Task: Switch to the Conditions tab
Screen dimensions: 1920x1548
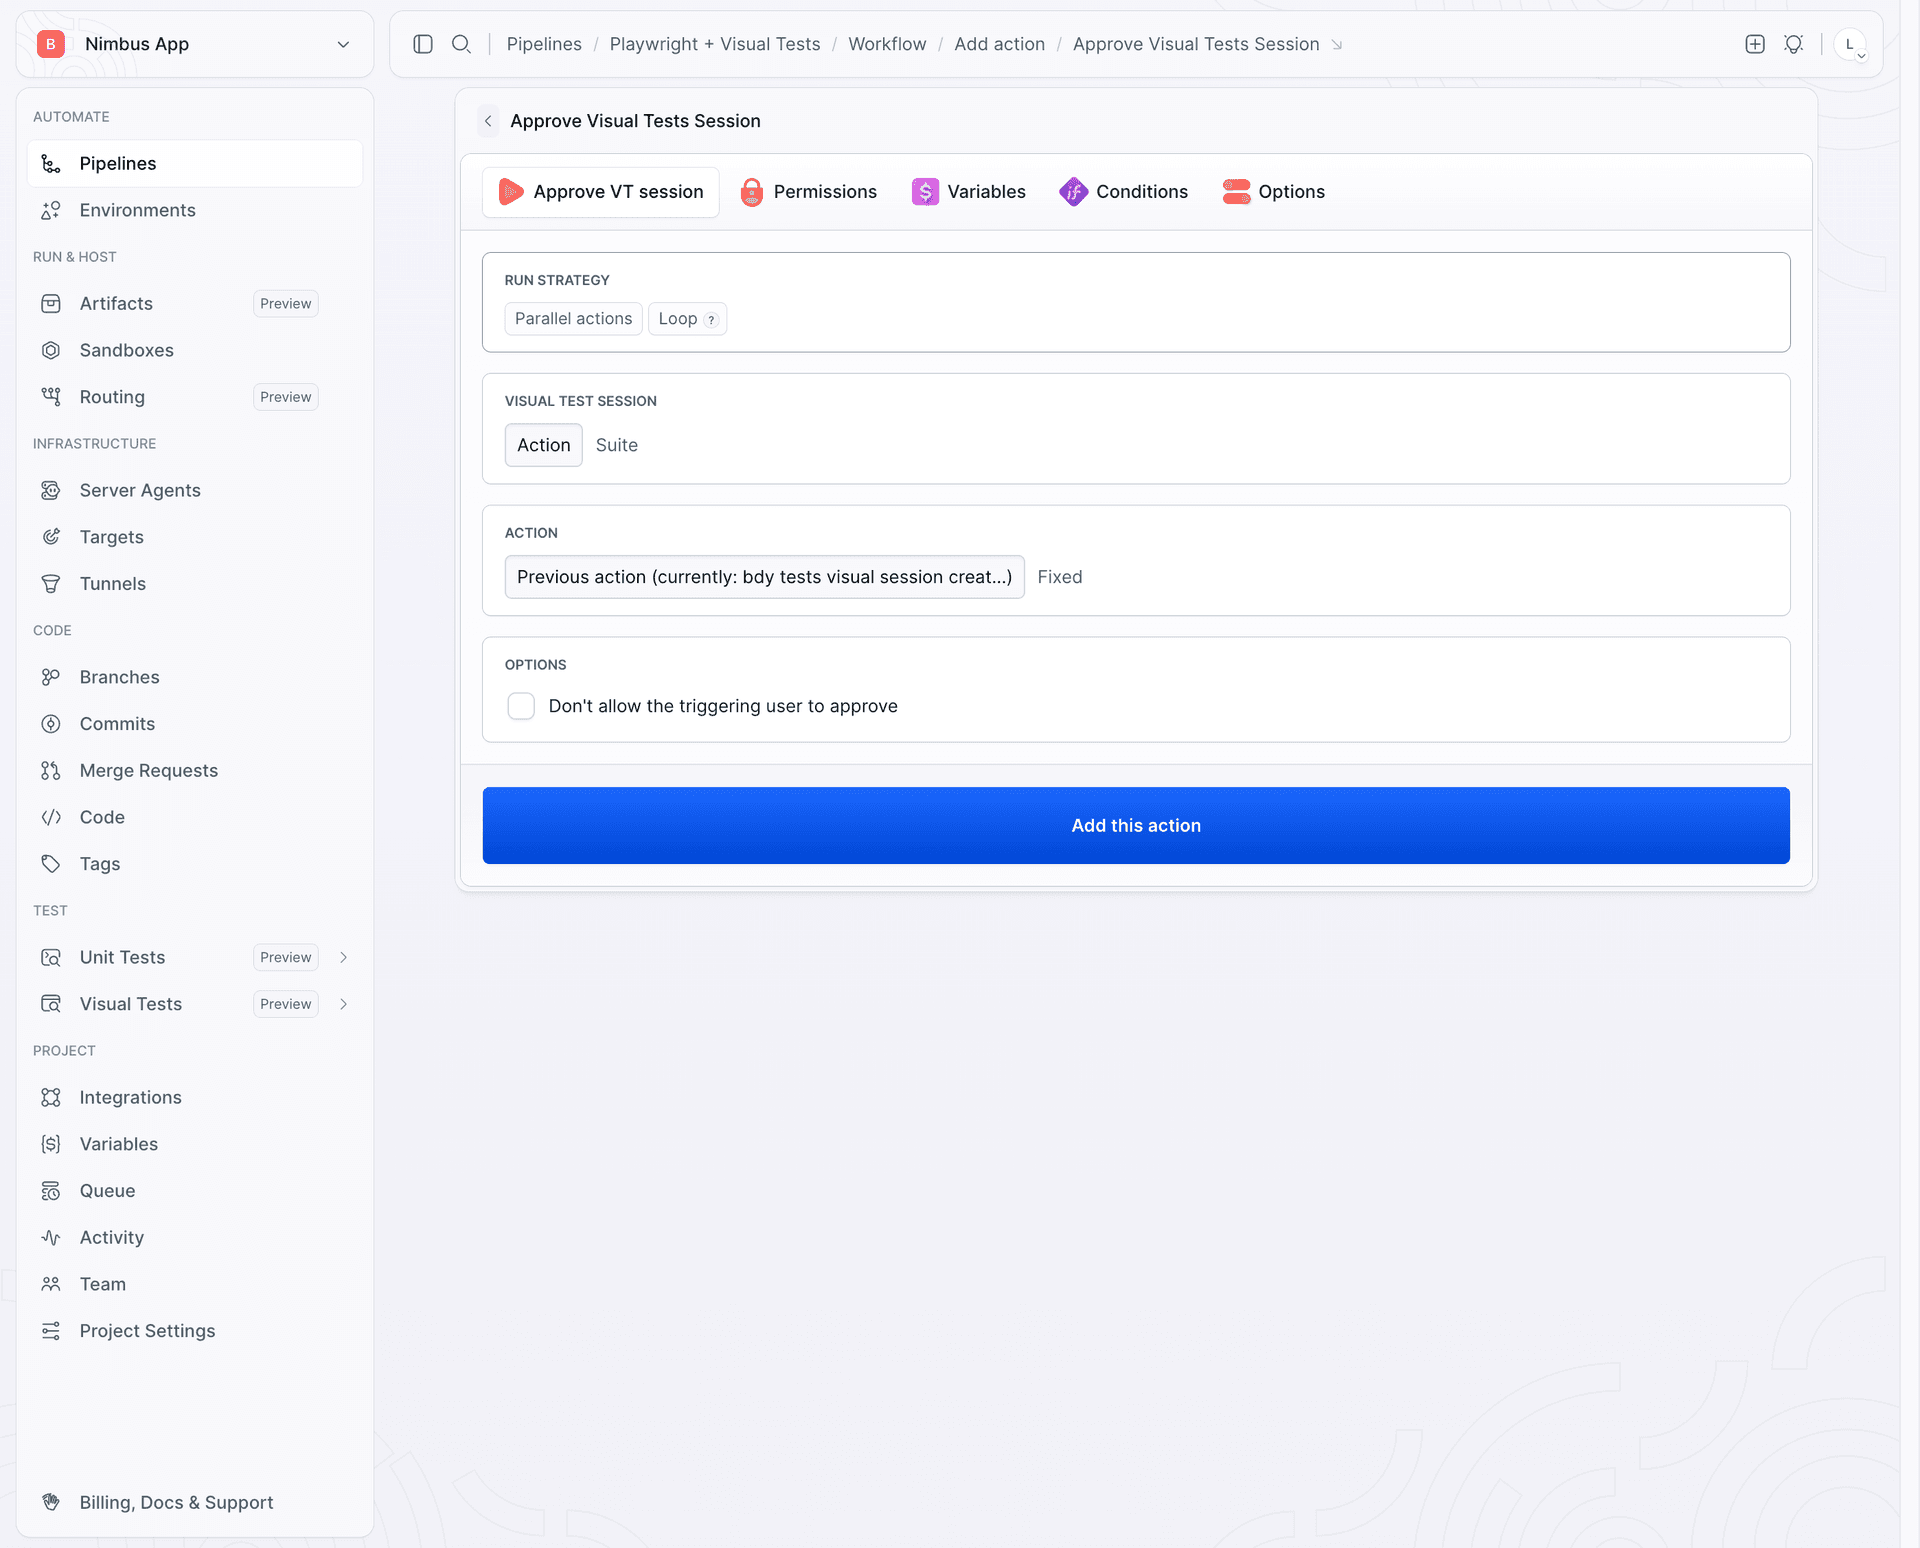Action: pyautogui.click(x=1123, y=192)
